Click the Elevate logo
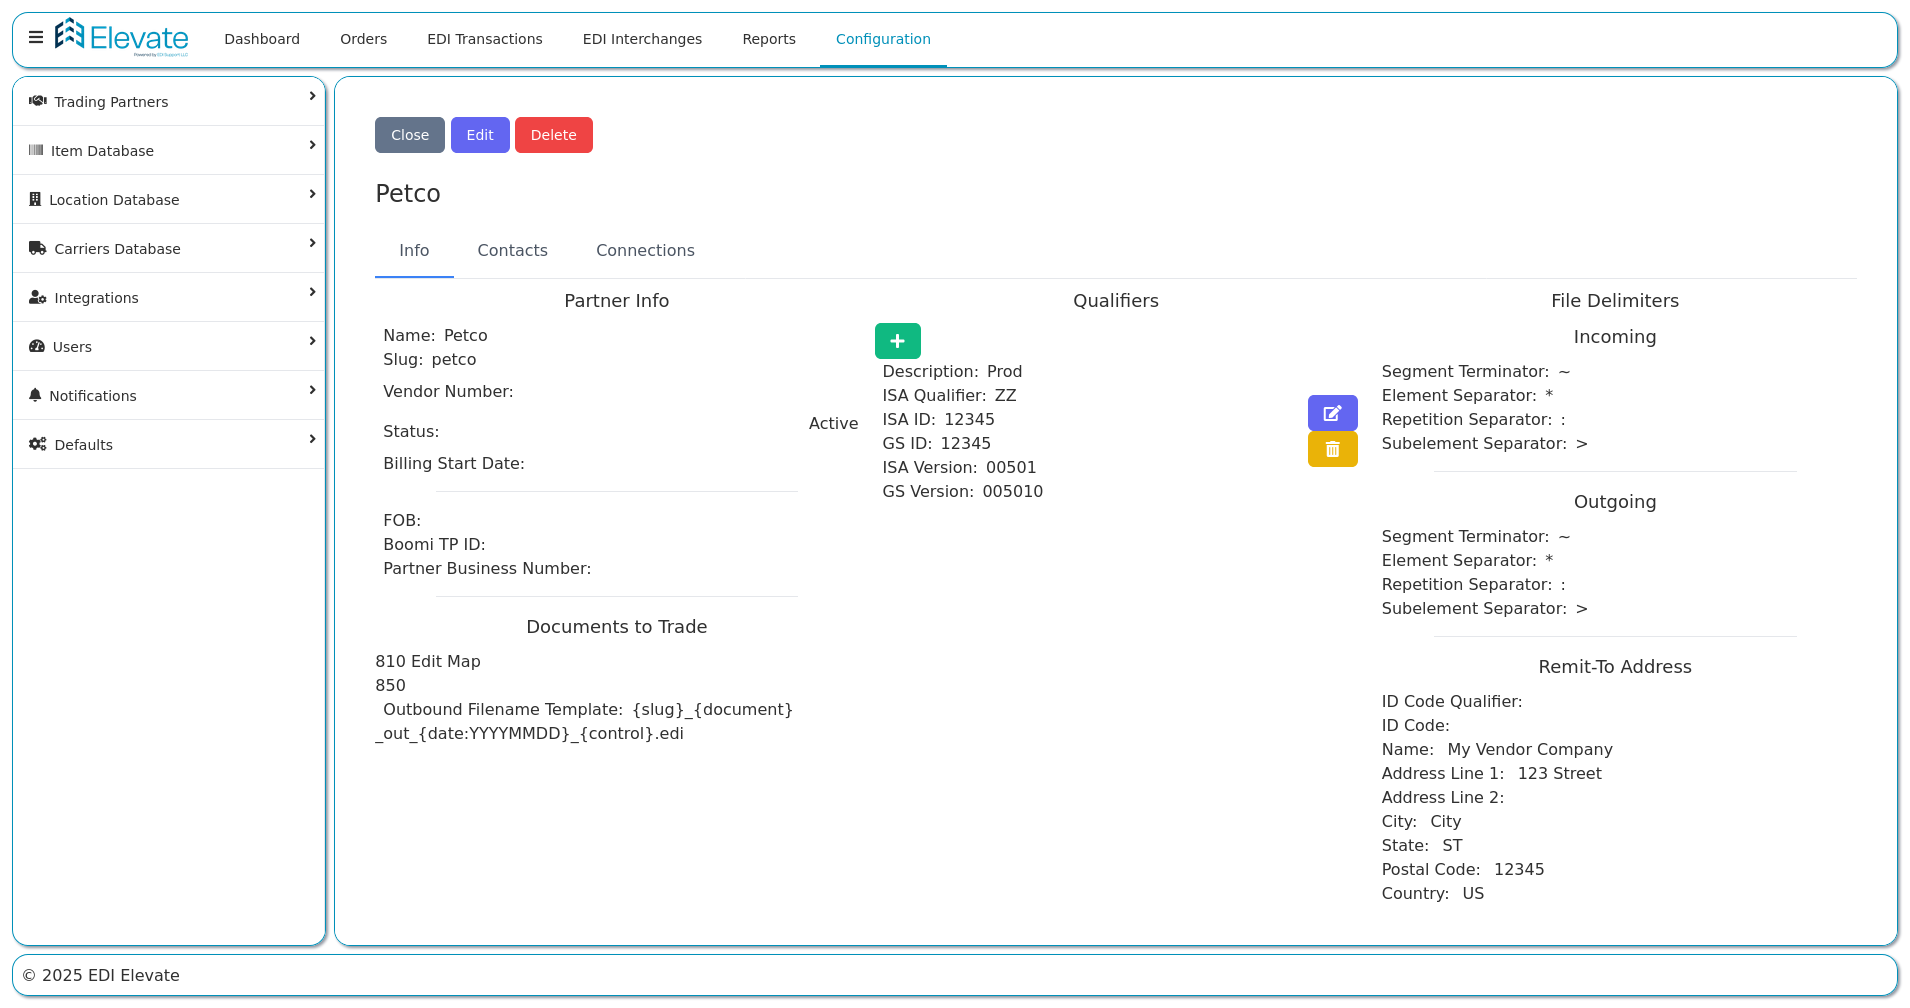Viewport: 1910px width, 1008px height. (121, 38)
